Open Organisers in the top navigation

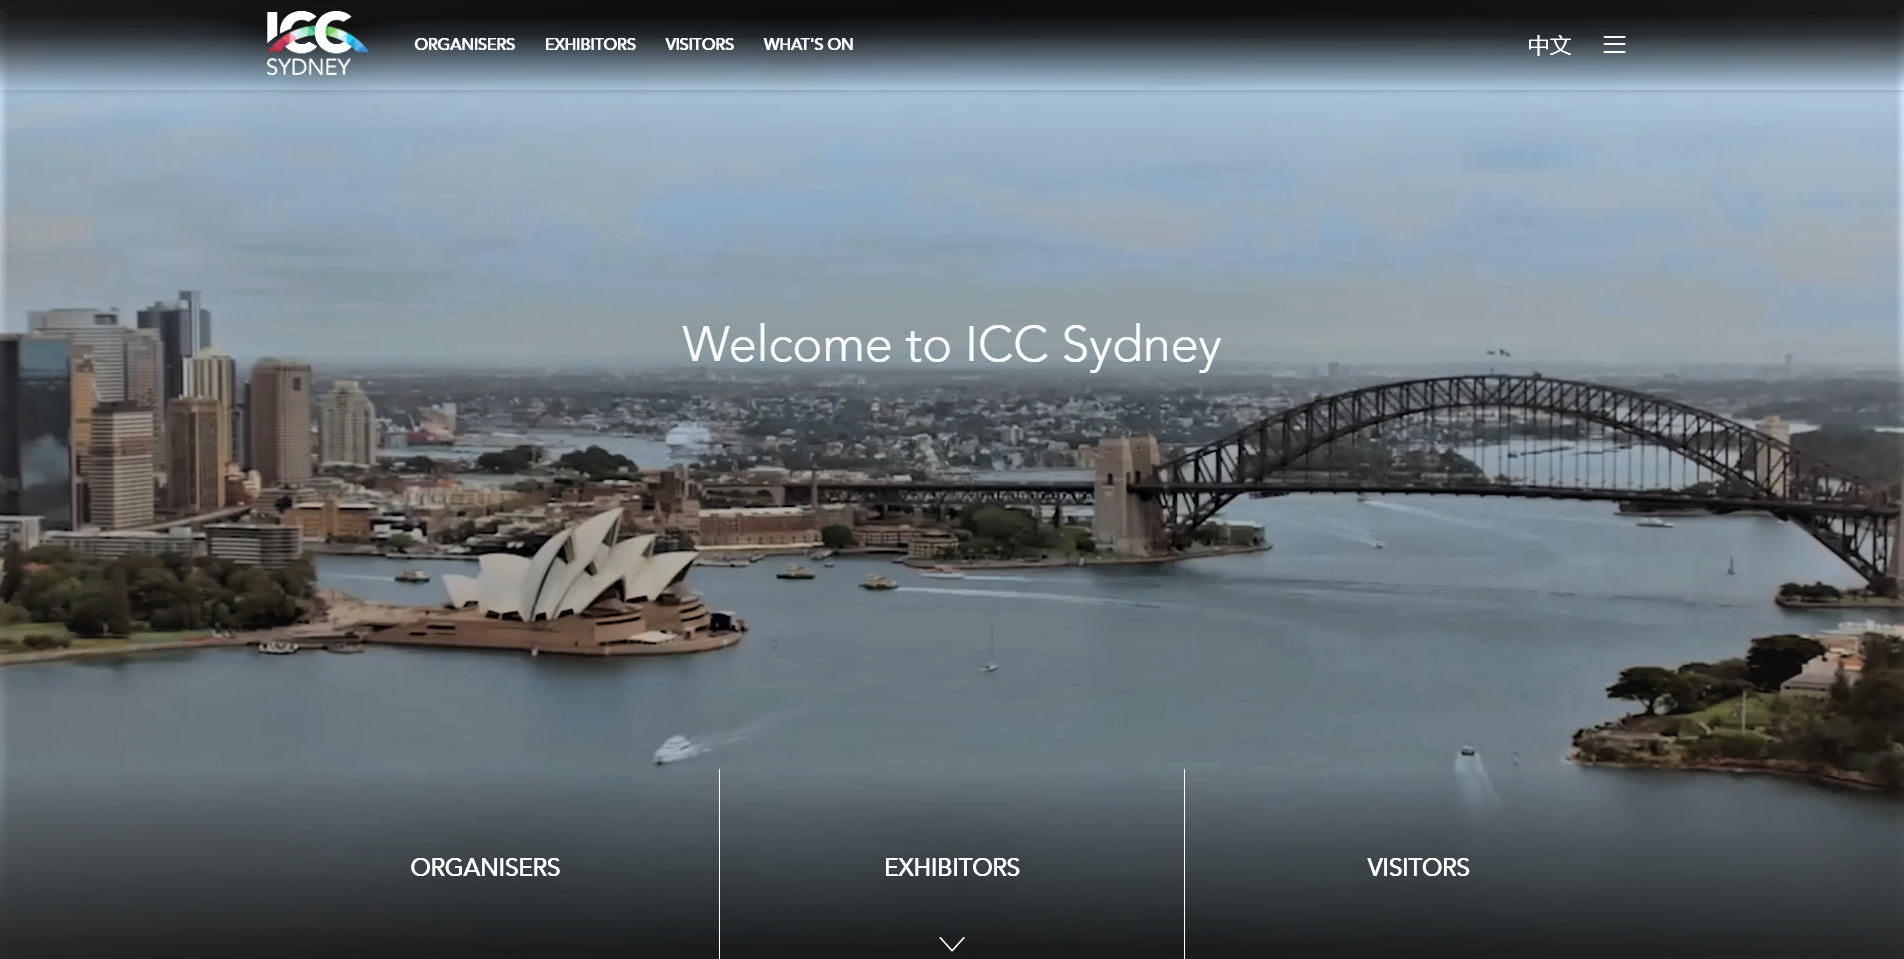464,45
